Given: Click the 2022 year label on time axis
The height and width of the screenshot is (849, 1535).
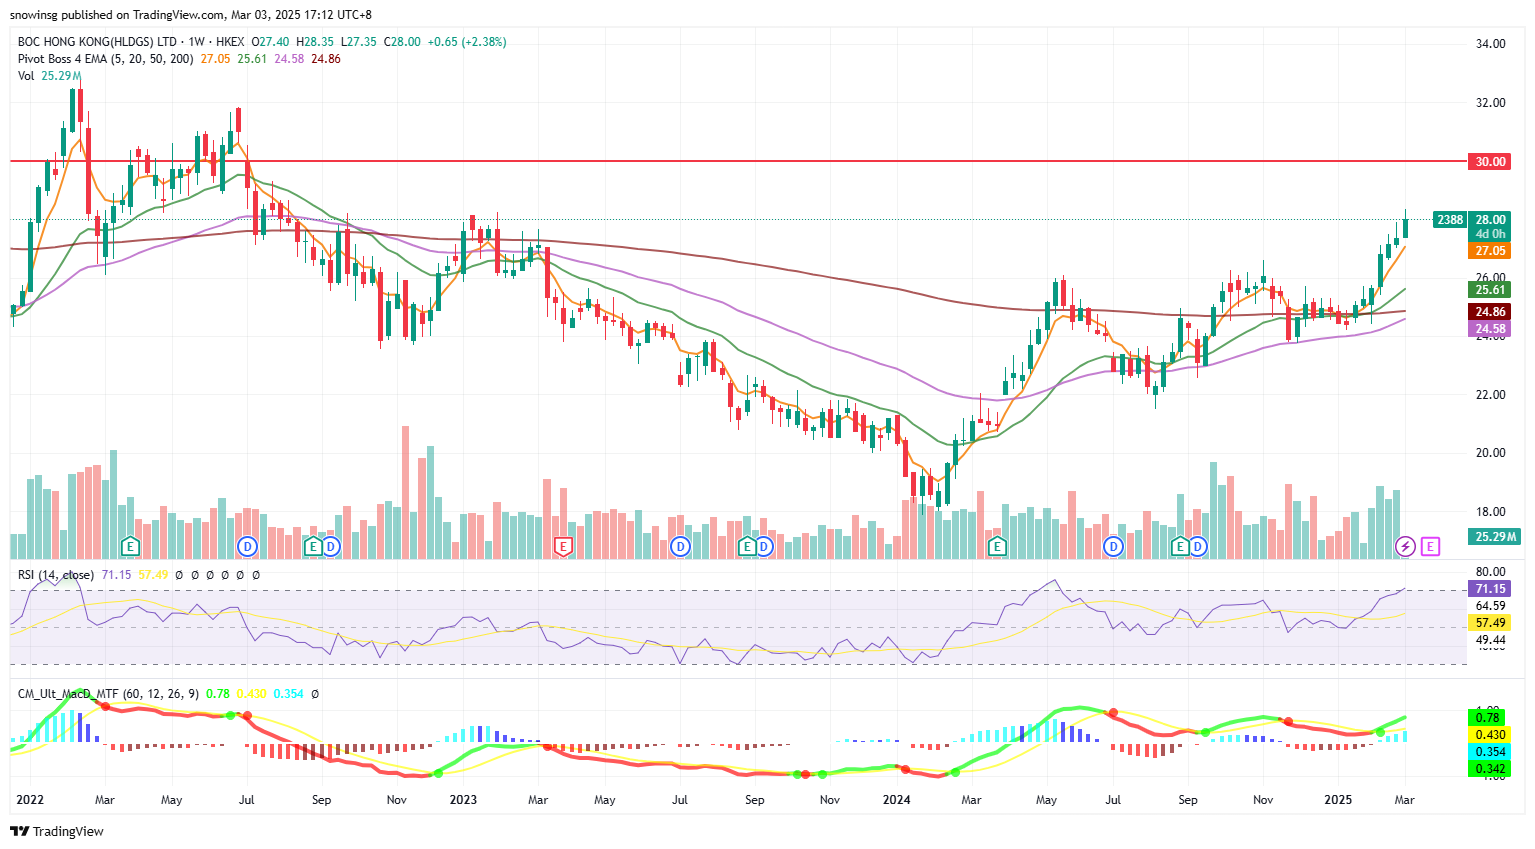Looking at the screenshot, I should 30,800.
